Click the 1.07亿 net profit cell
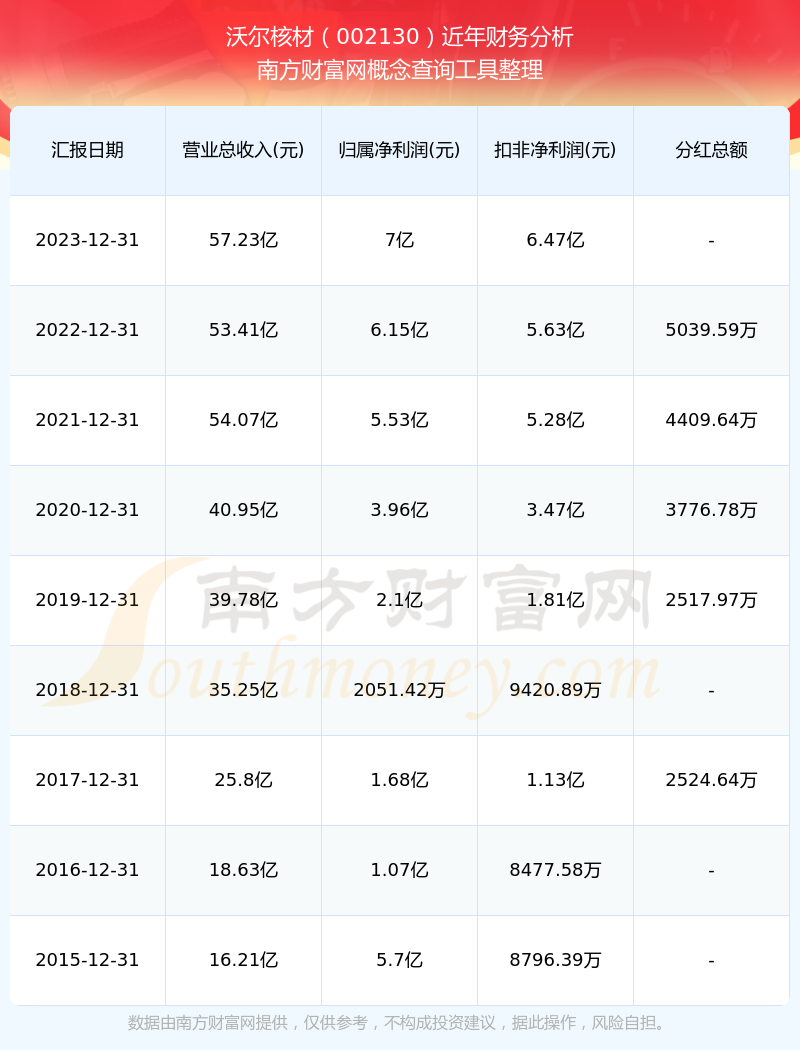This screenshot has width=800, height=1050. click(400, 871)
